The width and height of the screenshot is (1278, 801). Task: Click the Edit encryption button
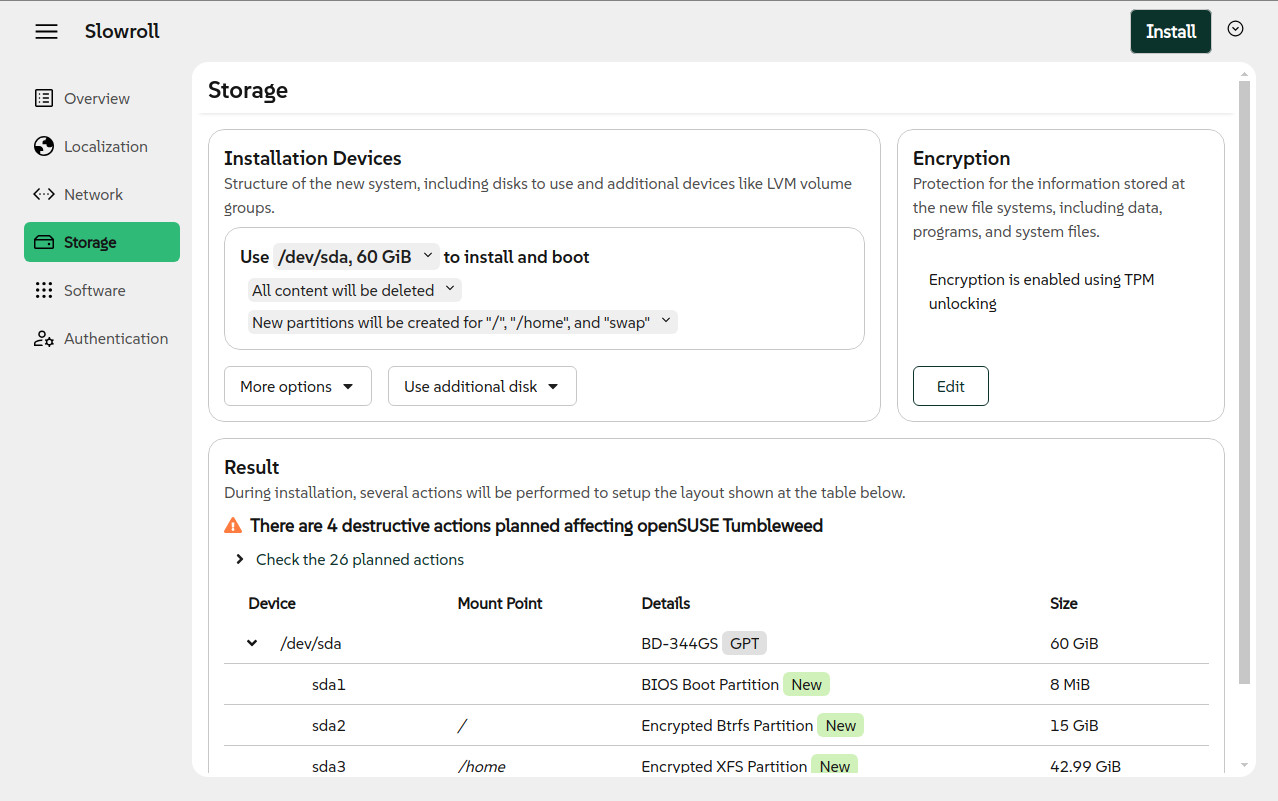951,386
